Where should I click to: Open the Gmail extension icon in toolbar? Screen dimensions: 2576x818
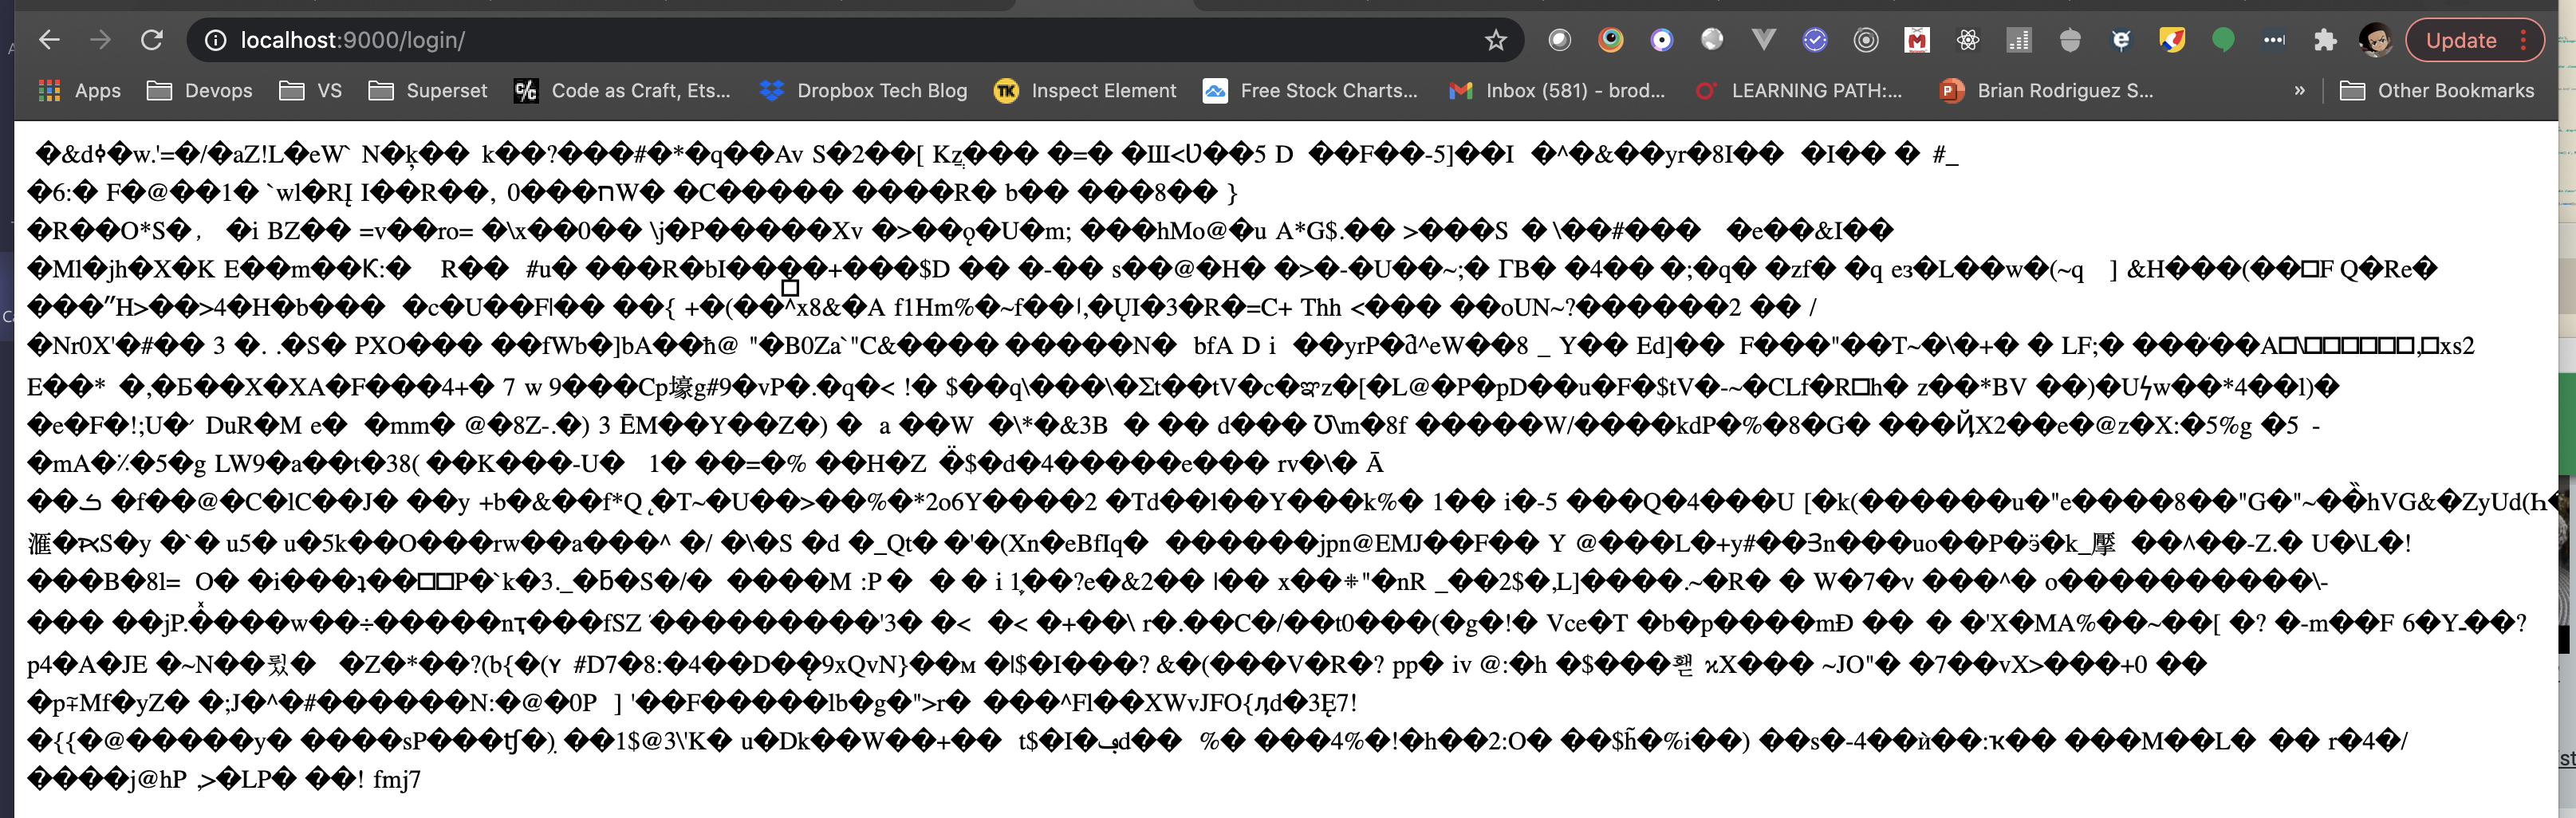pos(1916,40)
